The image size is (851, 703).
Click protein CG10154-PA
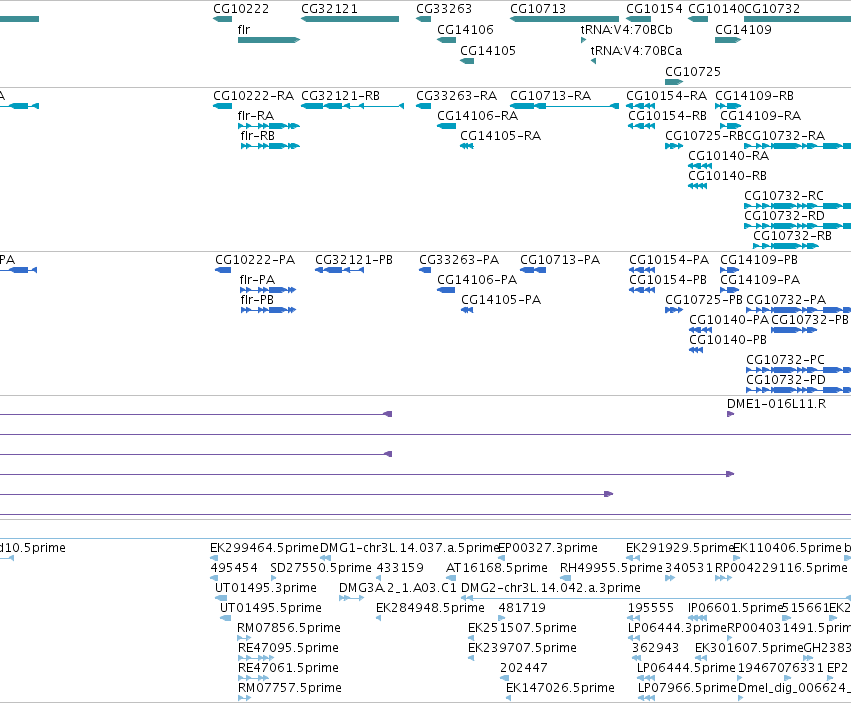coord(669,260)
